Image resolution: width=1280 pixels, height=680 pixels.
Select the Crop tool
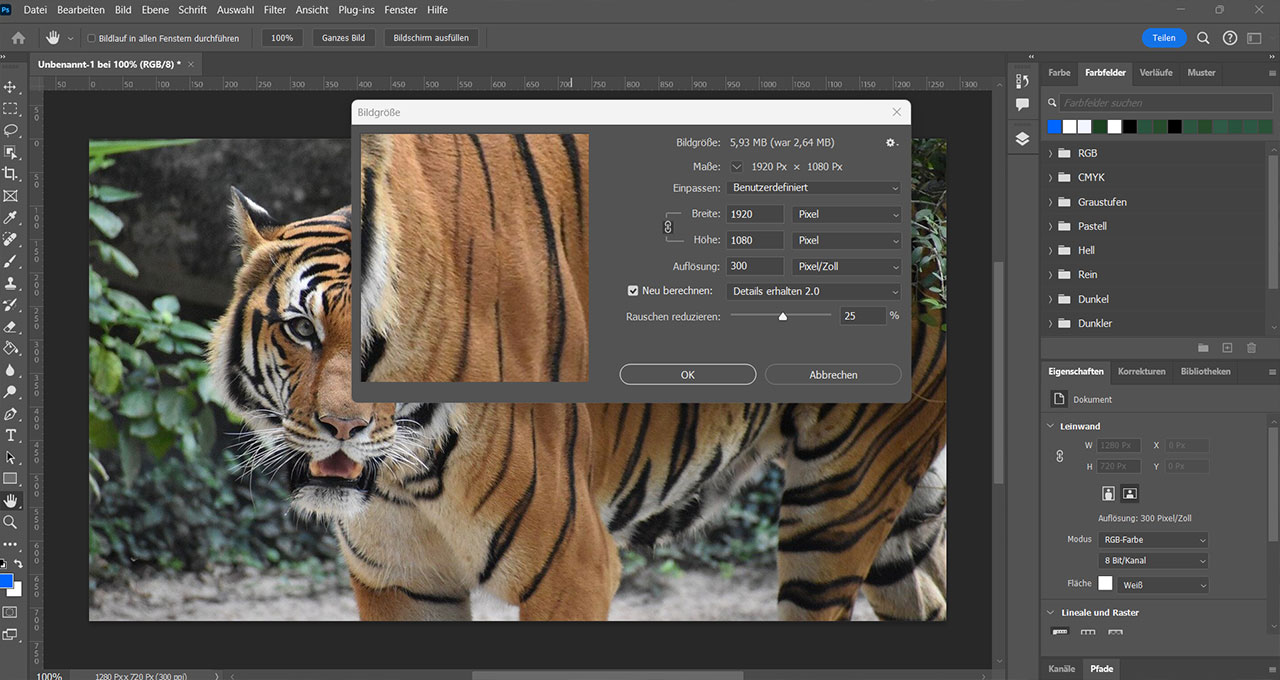pos(11,174)
